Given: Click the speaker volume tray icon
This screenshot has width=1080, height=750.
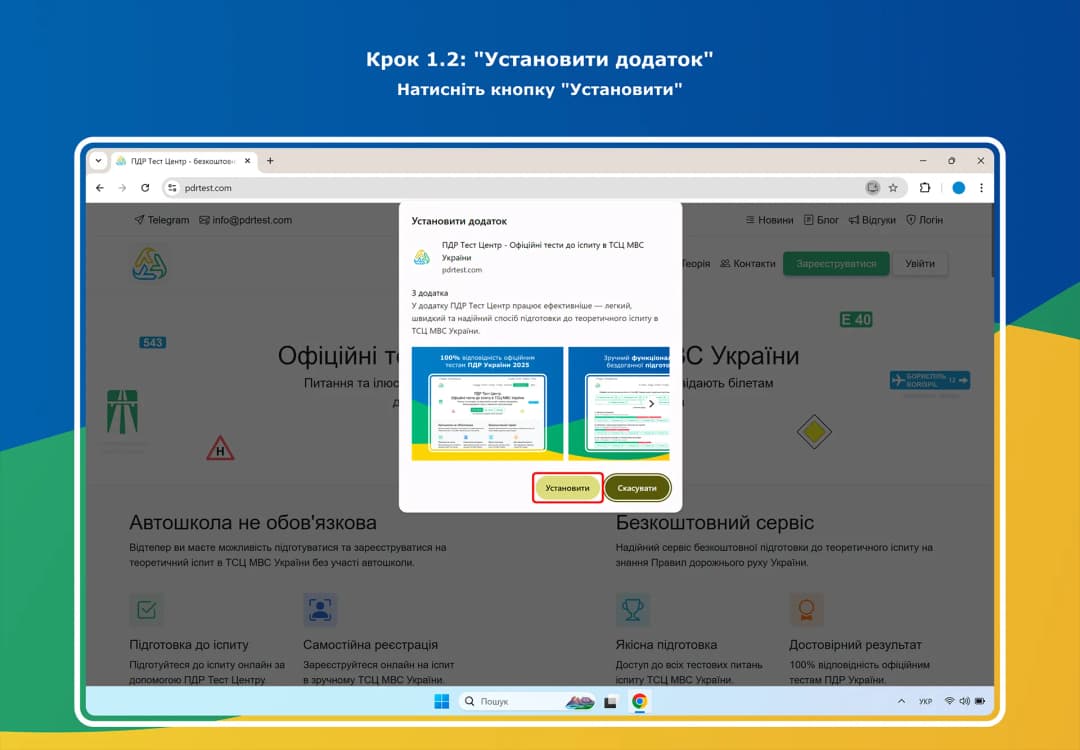Looking at the screenshot, I should (x=964, y=701).
